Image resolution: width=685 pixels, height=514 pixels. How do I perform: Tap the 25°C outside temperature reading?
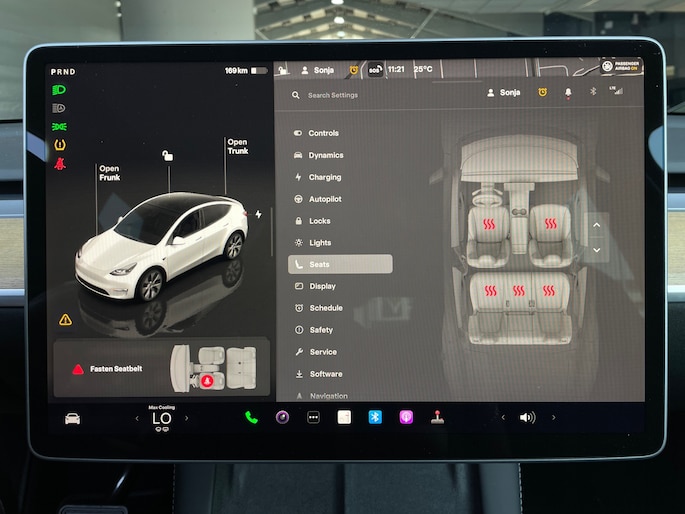point(423,69)
